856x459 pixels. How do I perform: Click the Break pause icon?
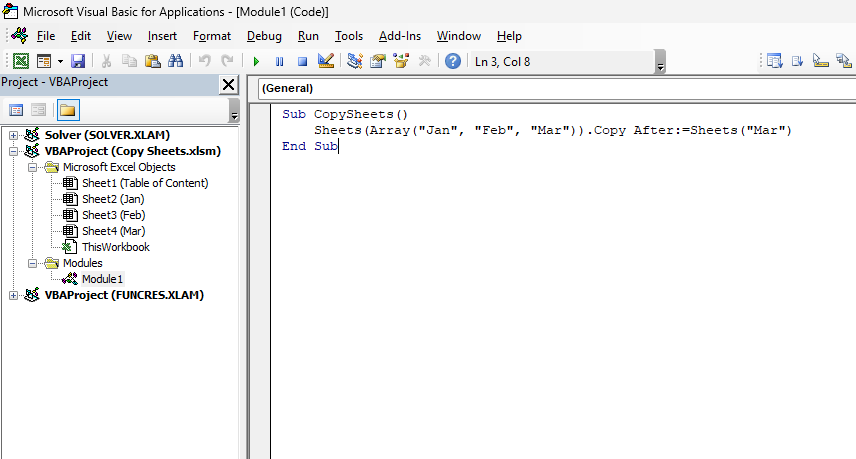tap(280, 61)
